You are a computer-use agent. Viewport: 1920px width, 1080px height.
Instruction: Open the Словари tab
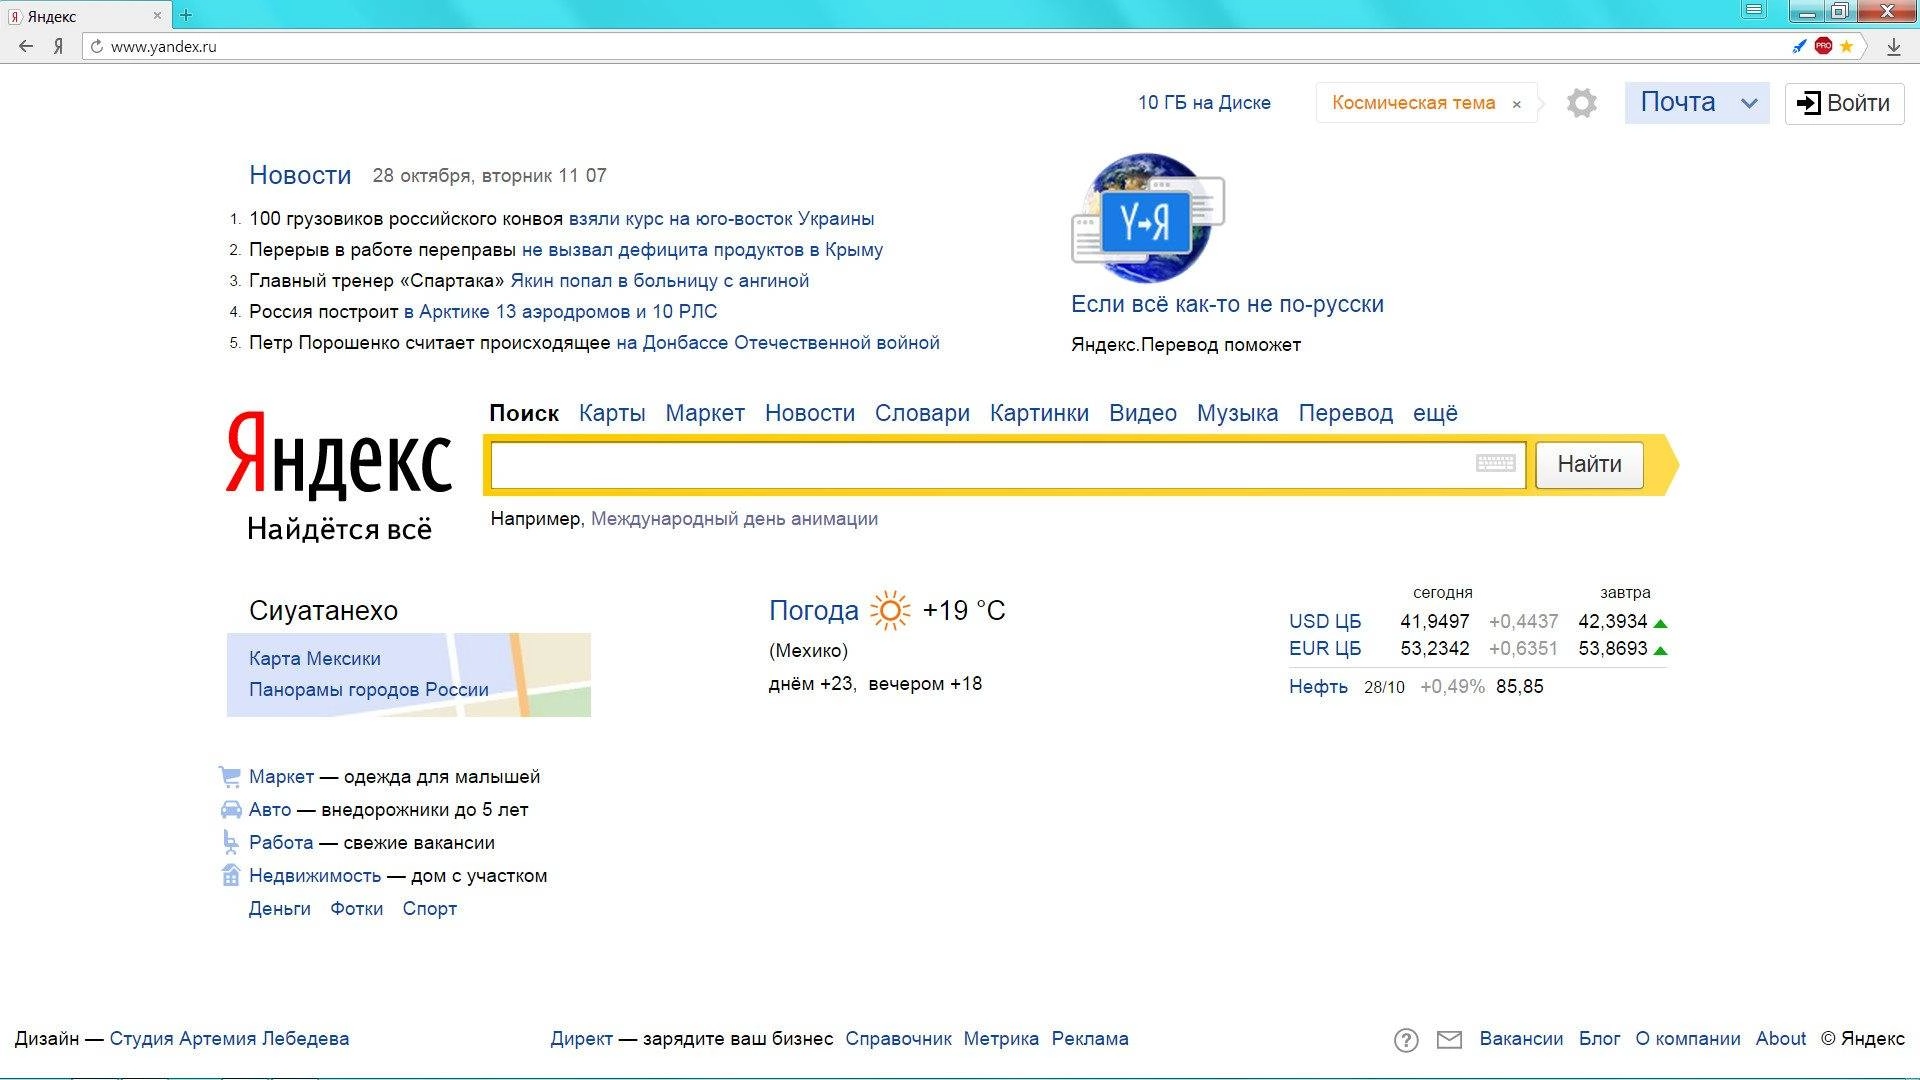tap(922, 413)
